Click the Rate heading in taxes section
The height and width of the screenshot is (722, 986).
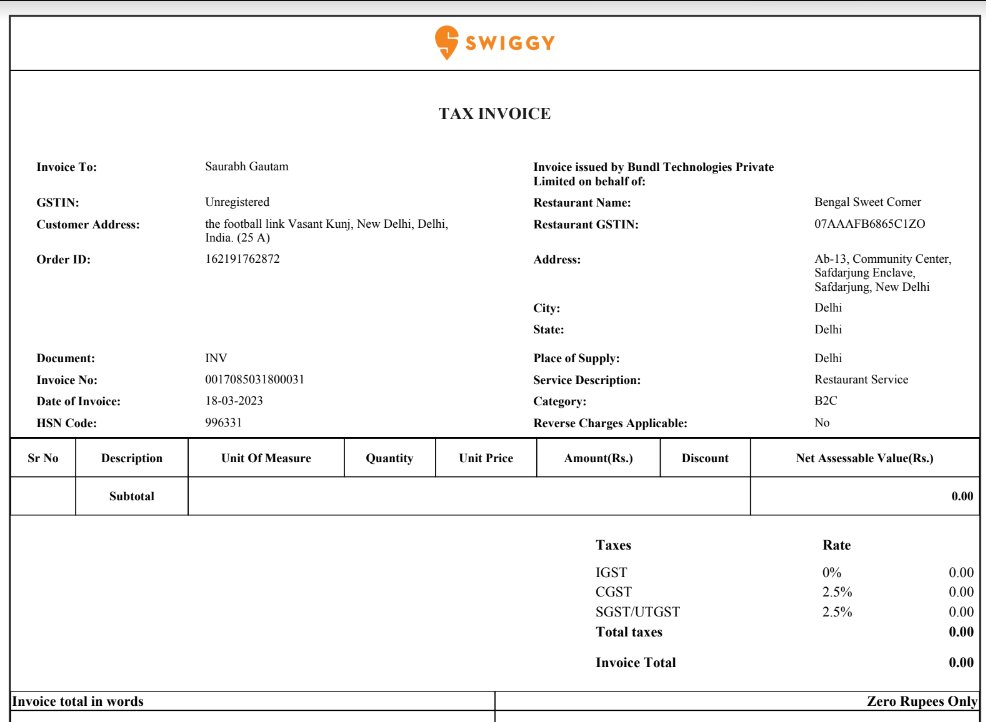coord(836,545)
